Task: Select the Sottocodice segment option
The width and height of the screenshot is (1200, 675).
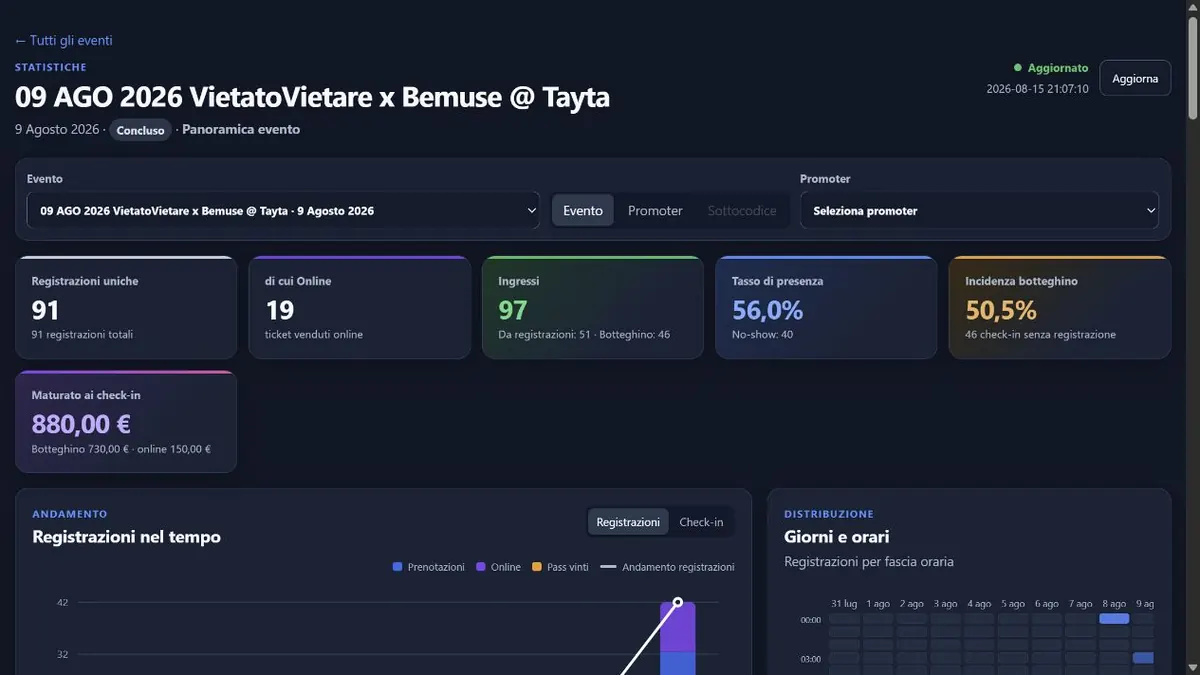Action: point(742,211)
